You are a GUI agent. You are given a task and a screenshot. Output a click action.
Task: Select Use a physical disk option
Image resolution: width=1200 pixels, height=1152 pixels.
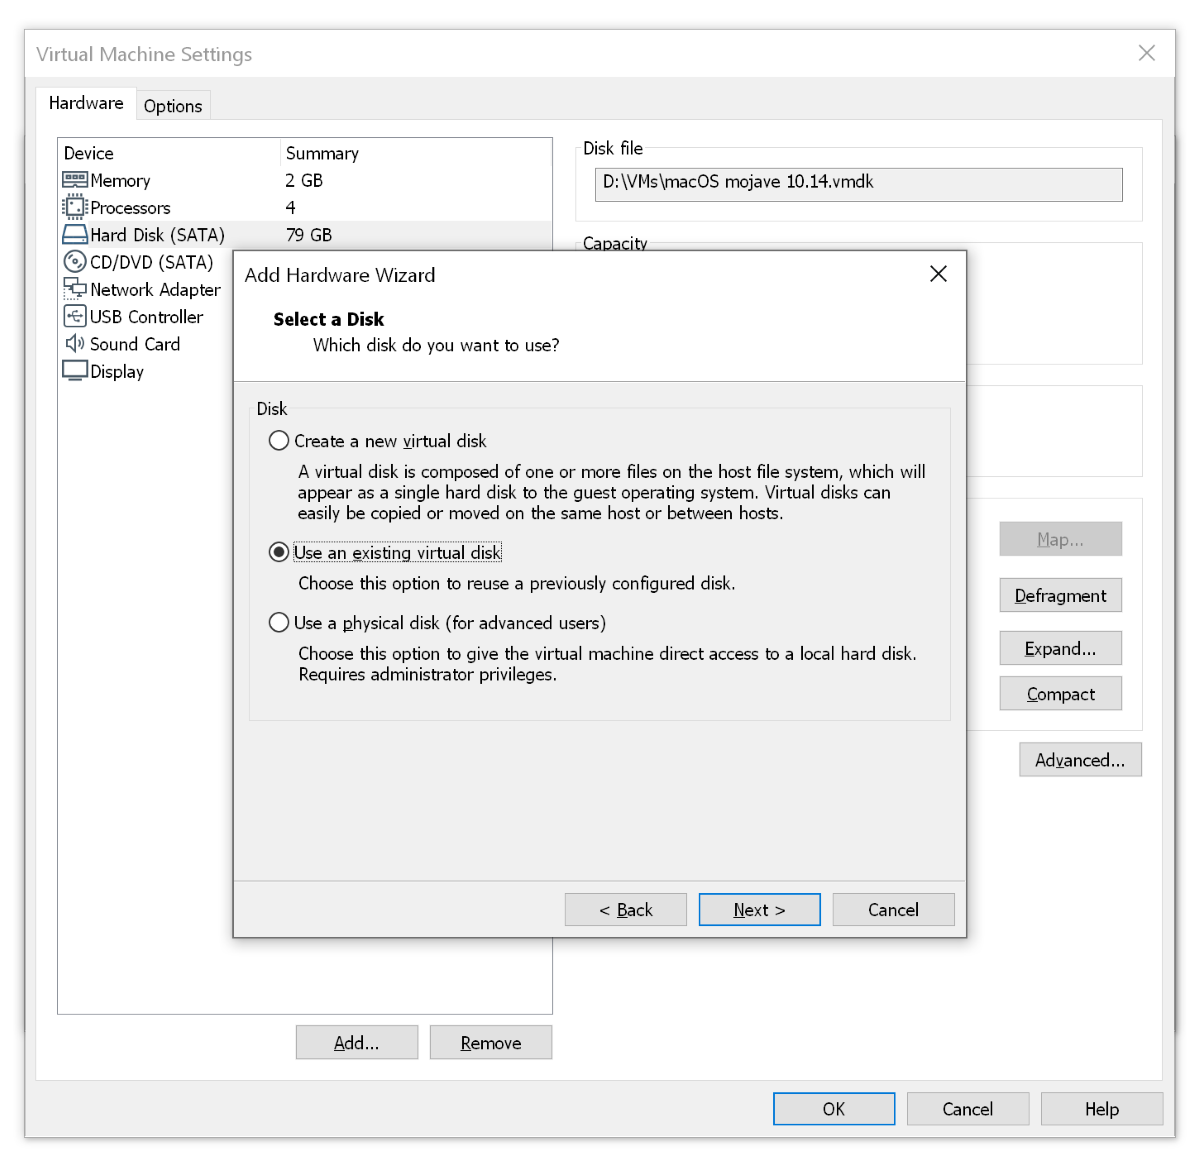pos(279,623)
